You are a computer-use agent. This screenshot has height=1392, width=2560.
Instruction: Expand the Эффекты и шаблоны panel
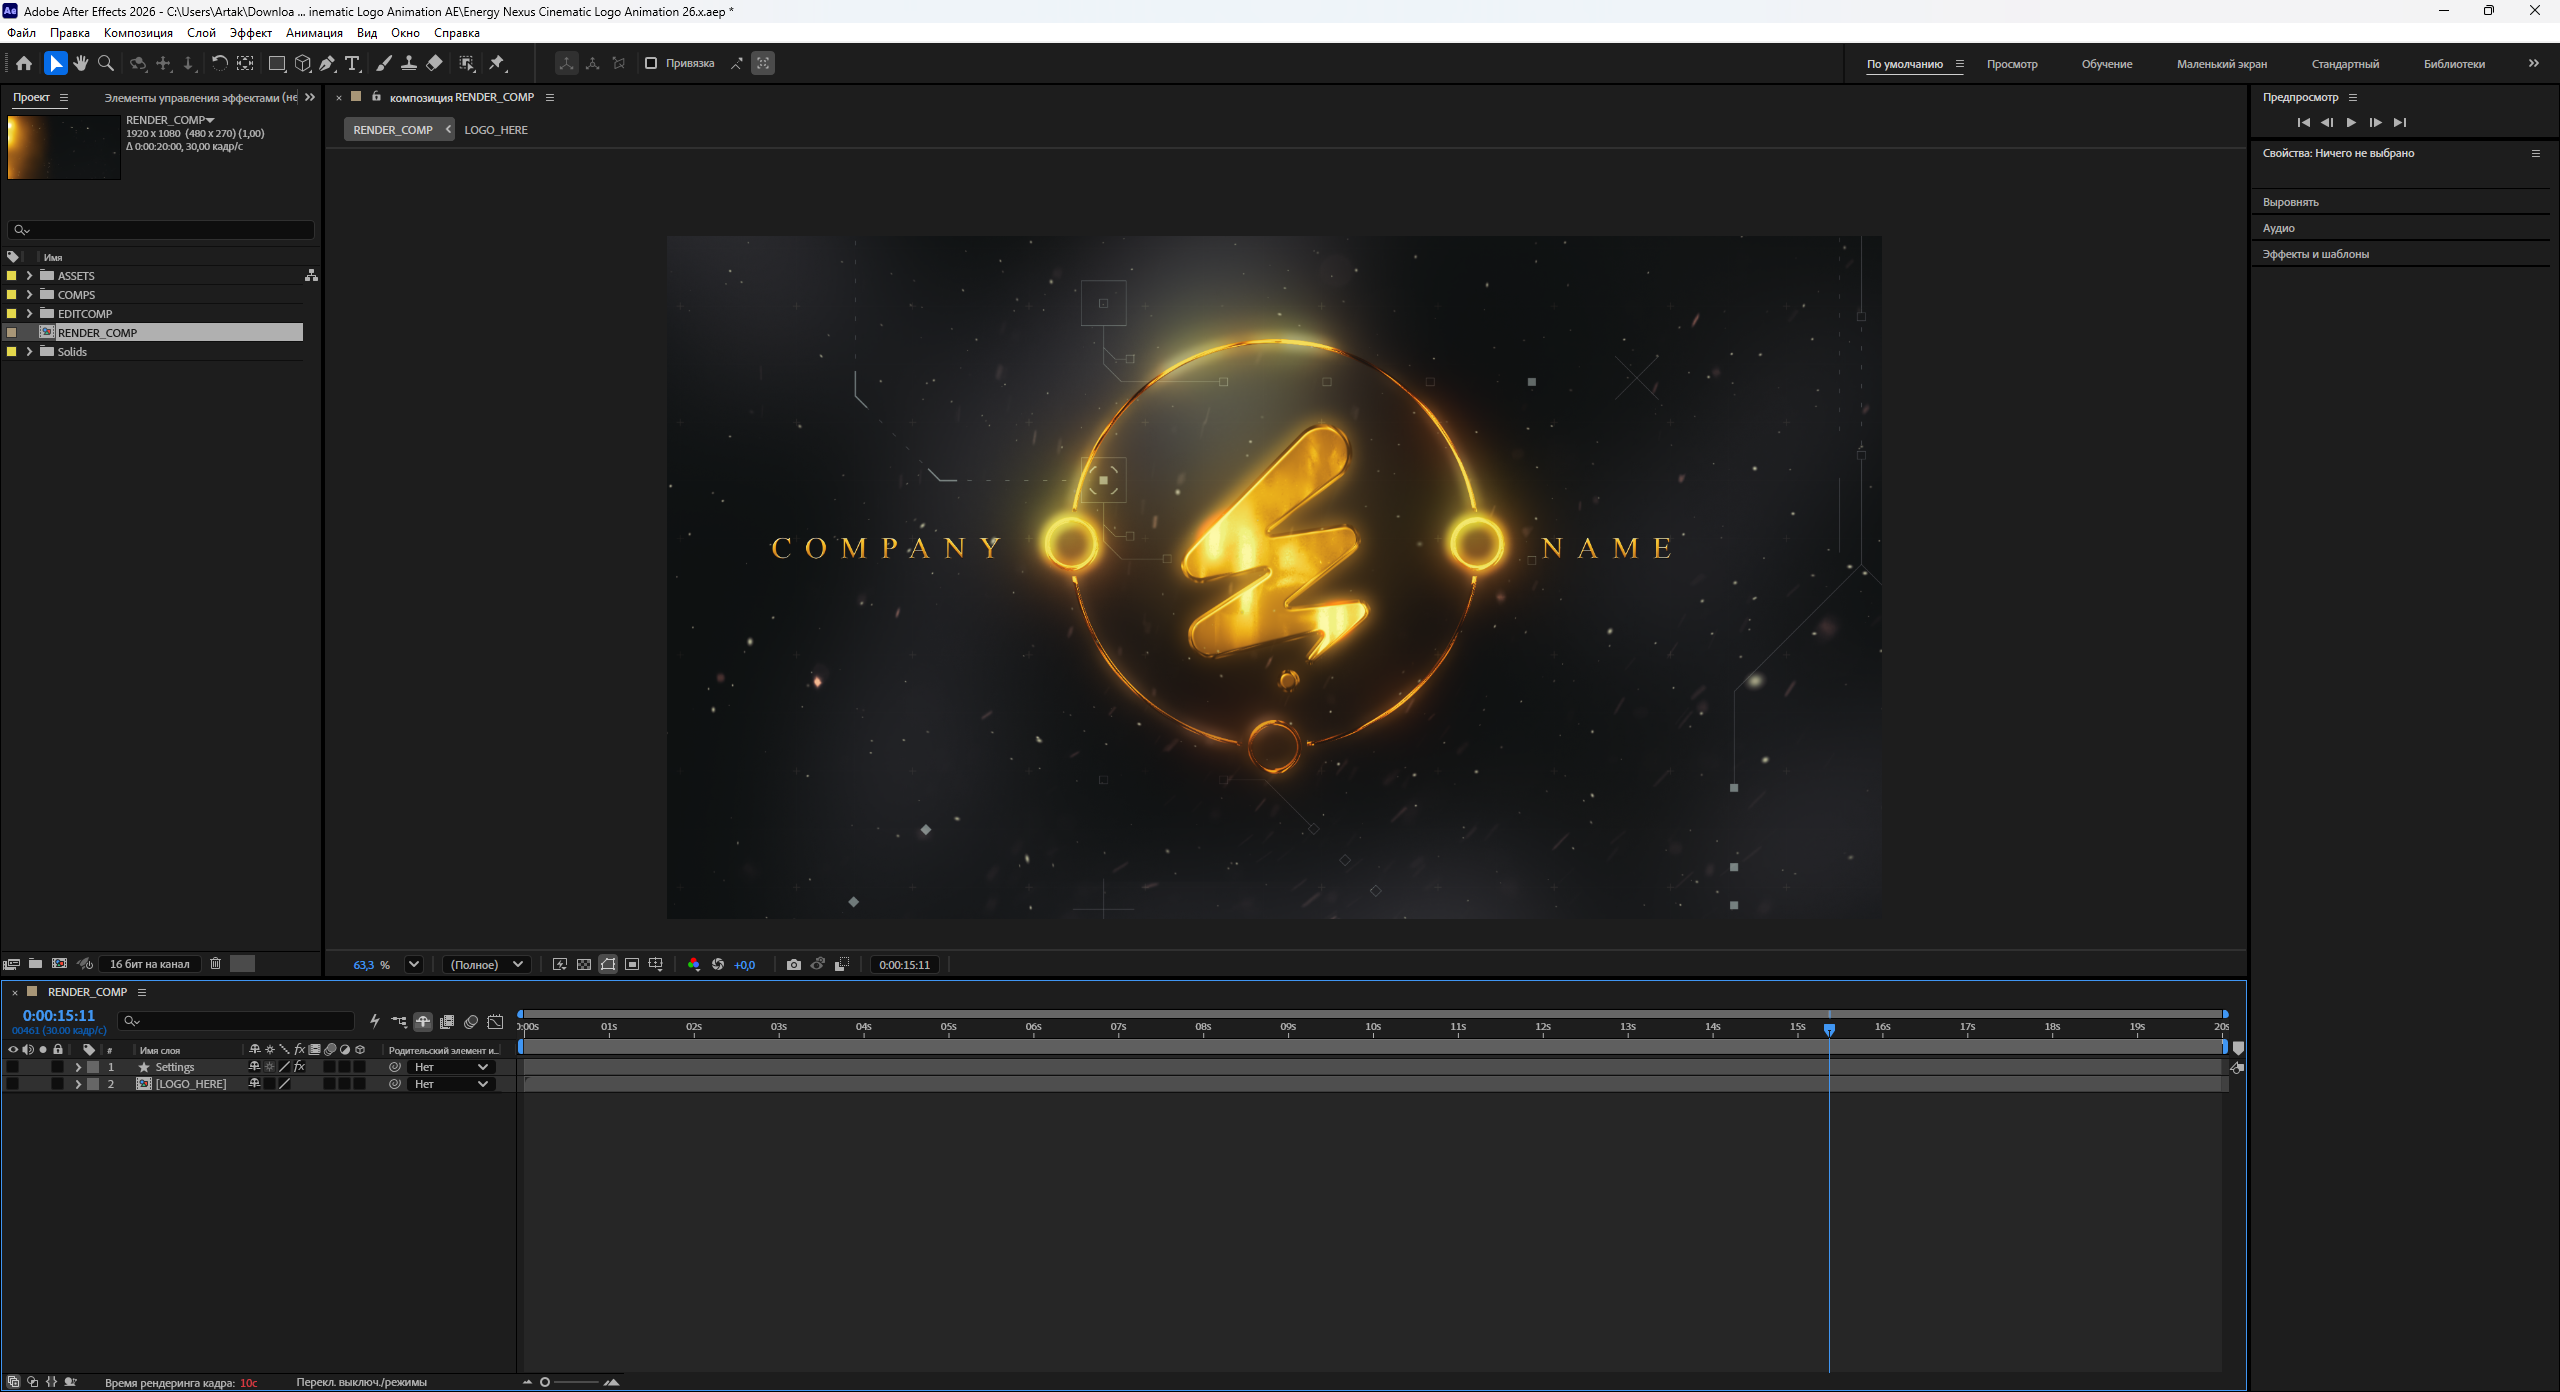(x=2315, y=254)
